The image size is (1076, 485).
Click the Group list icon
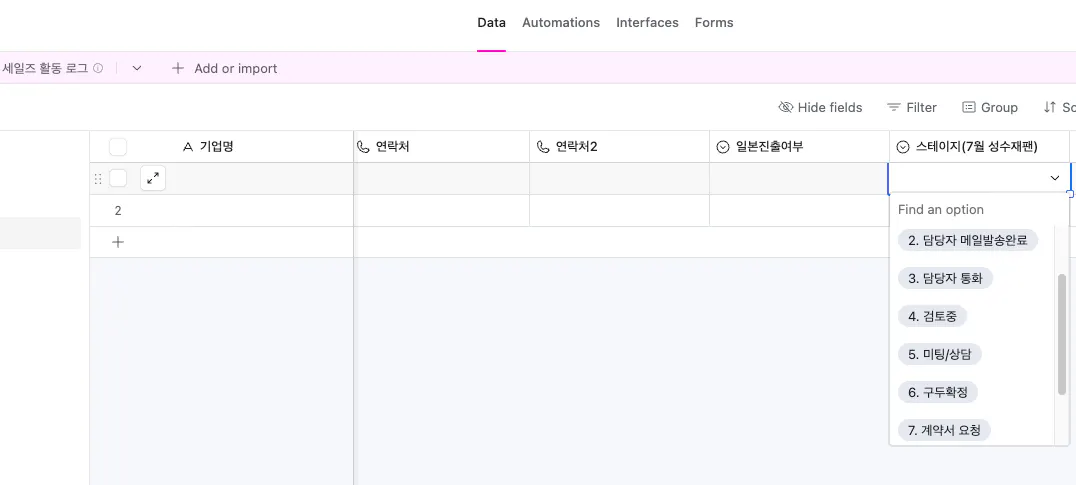968,107
